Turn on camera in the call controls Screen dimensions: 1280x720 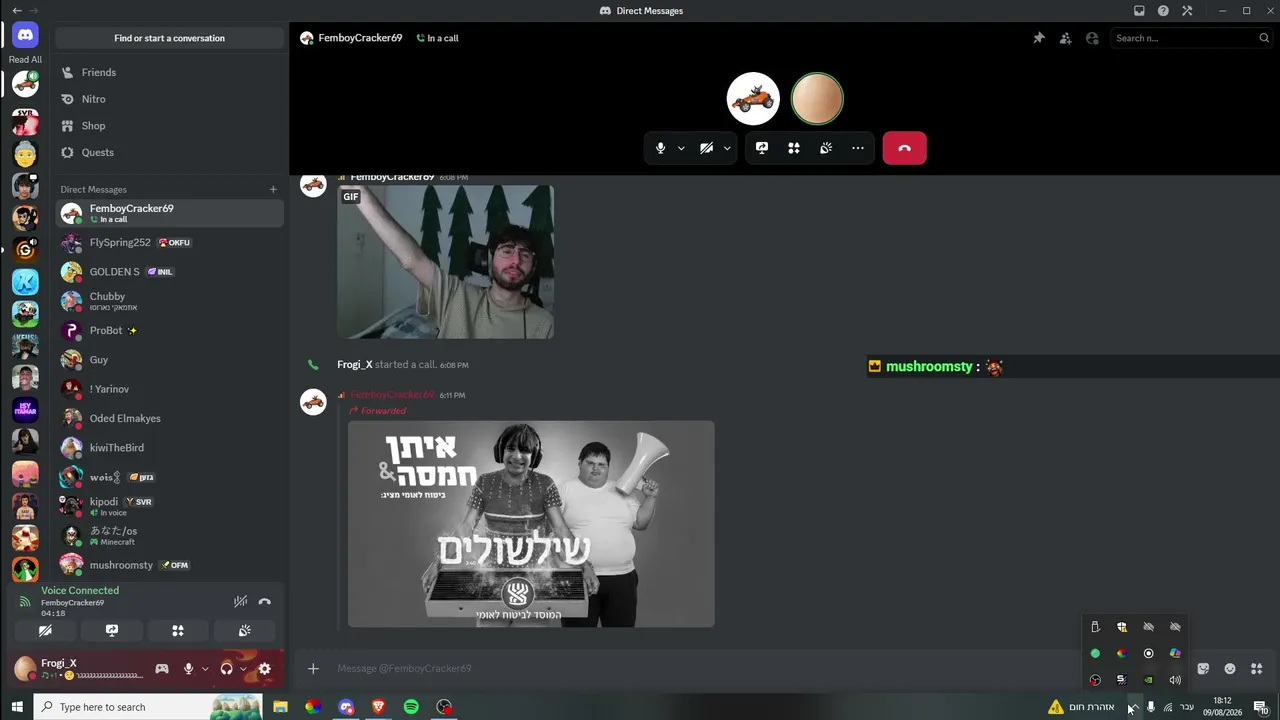point(706,148)
